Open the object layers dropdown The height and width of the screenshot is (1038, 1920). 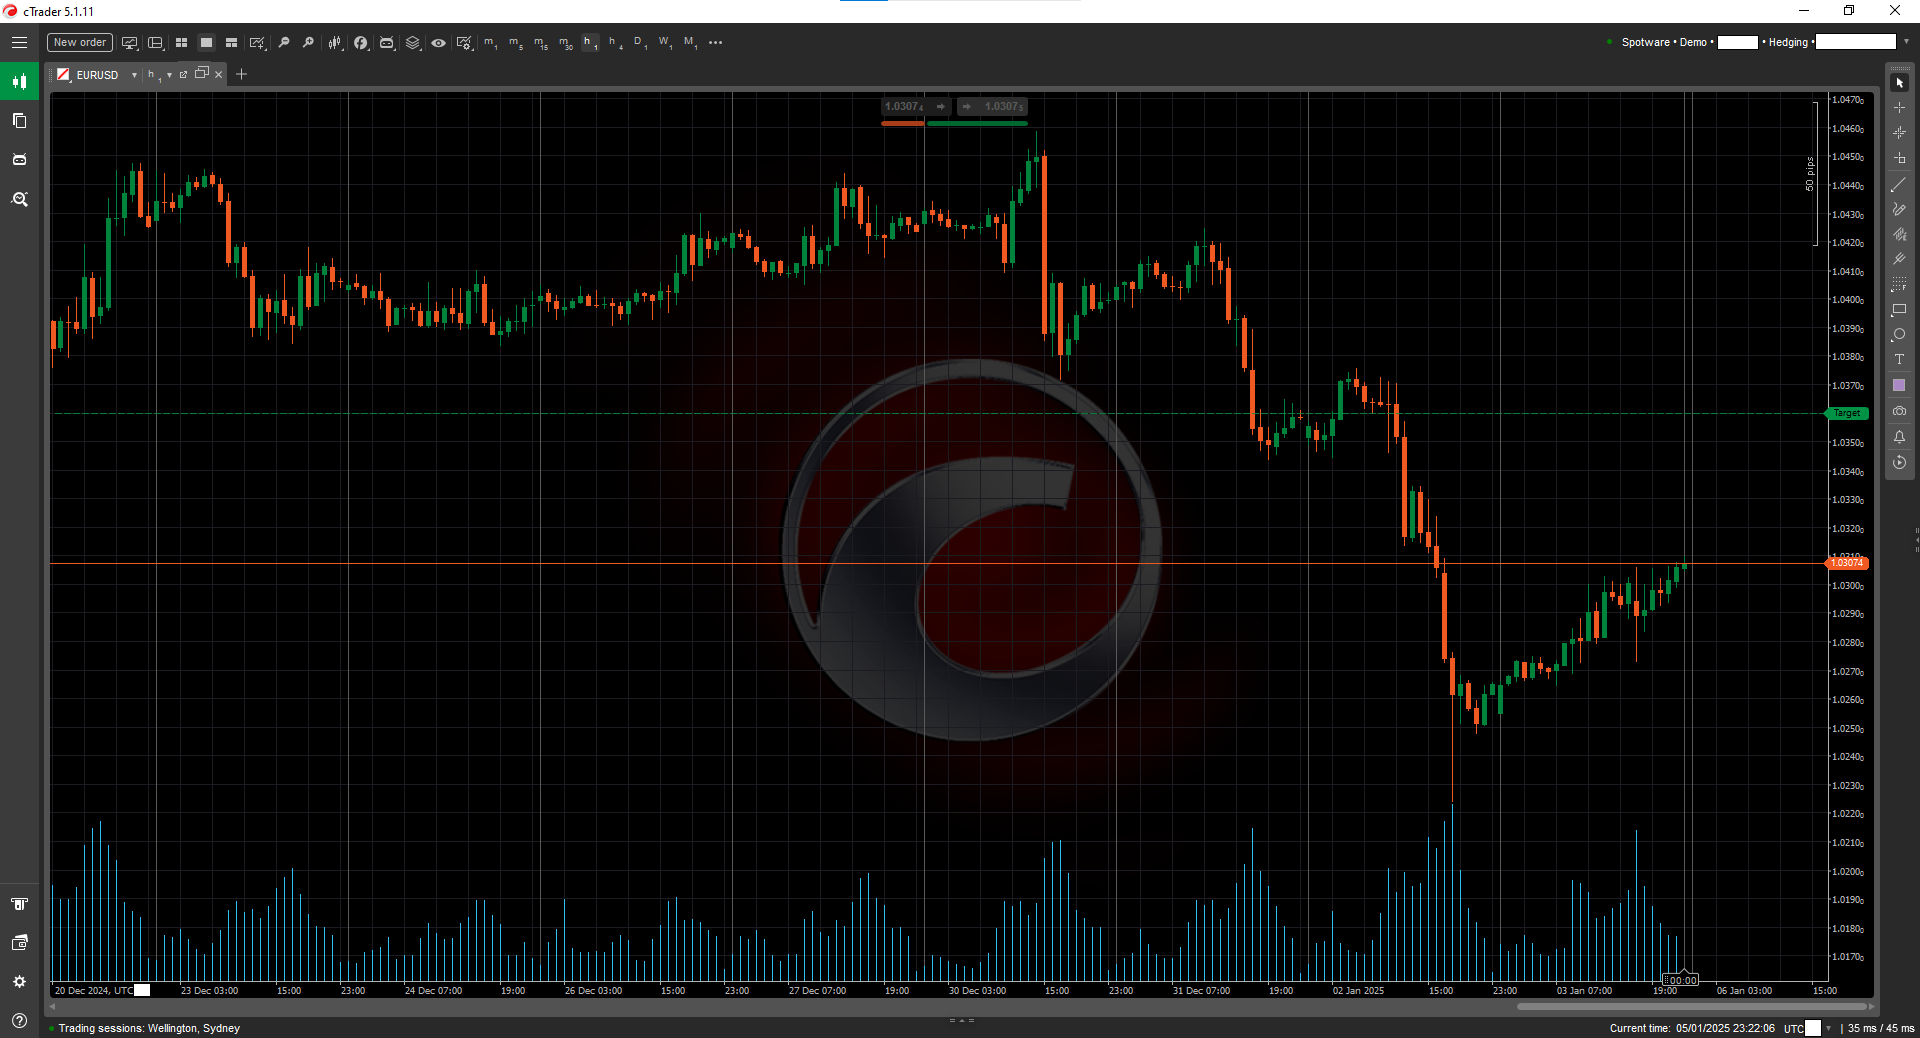(x=413, y=43)
